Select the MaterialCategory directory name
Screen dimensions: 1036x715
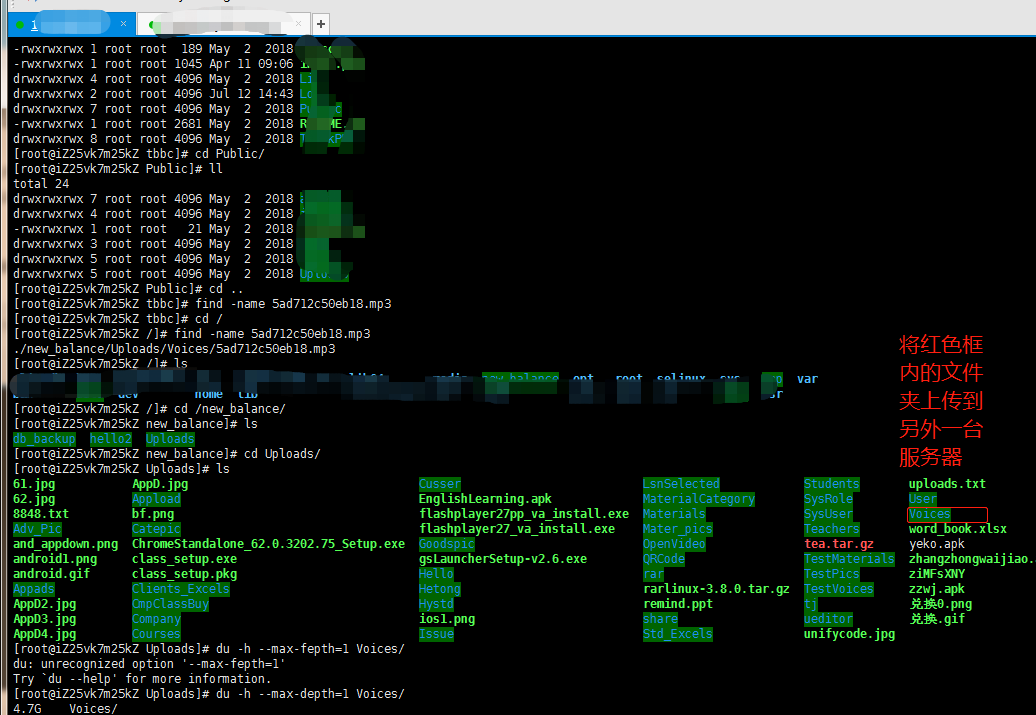coord(699,499)
